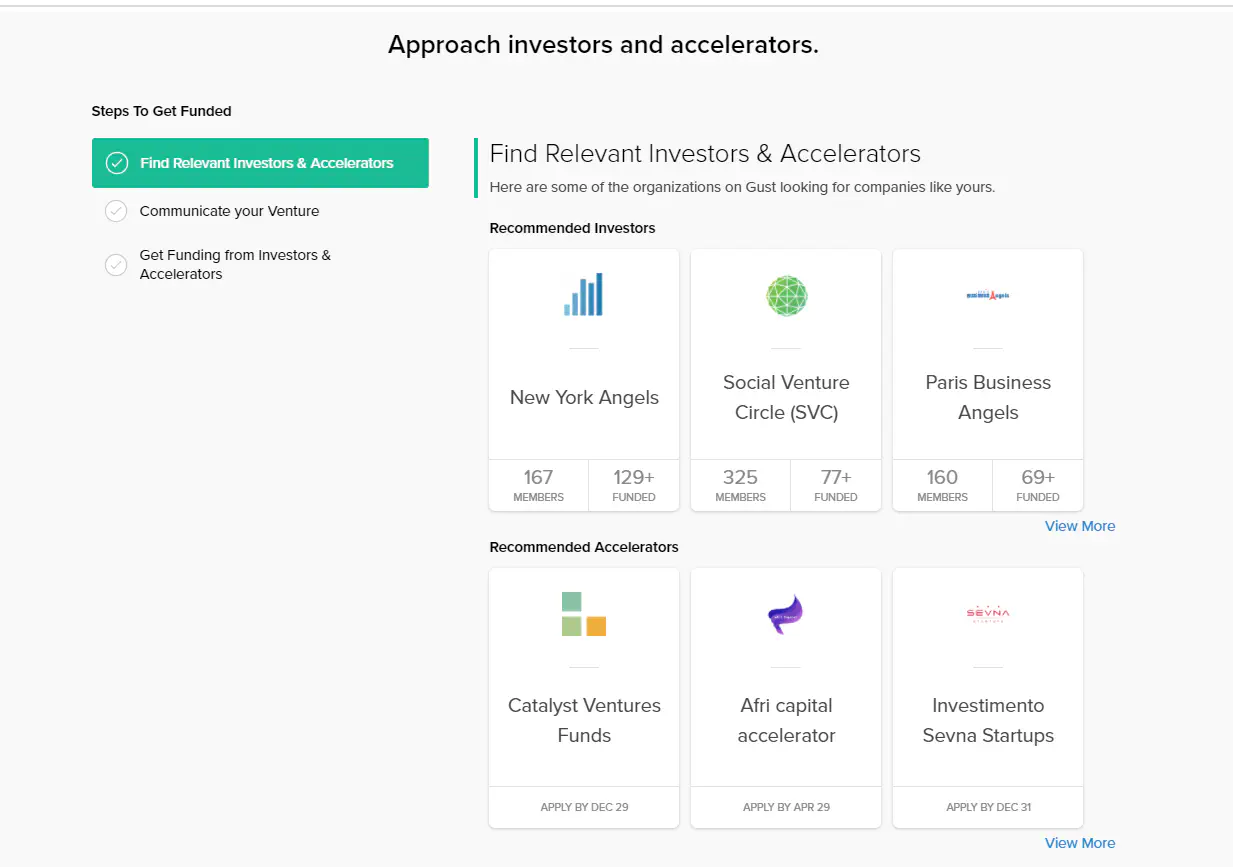This screenshot has width=1233, height=867.
Task: Click APPLY BY APR 29 on Afri capital card
Action: click(x=785, y=807)
